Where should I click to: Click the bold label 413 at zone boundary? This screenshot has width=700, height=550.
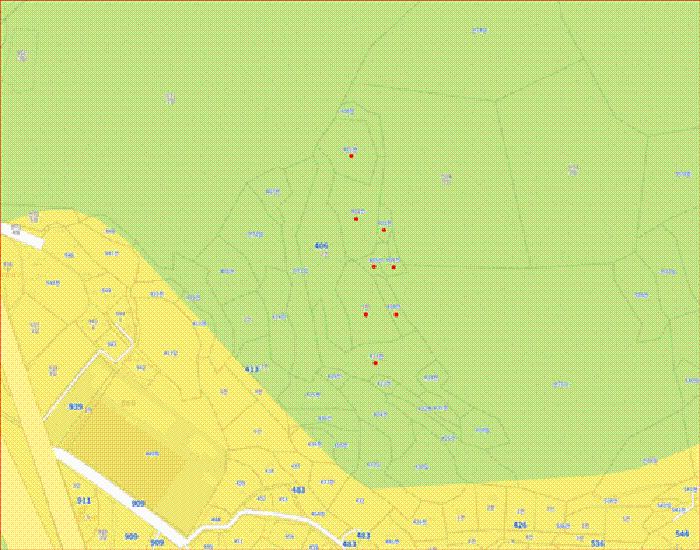coord(252,369)
